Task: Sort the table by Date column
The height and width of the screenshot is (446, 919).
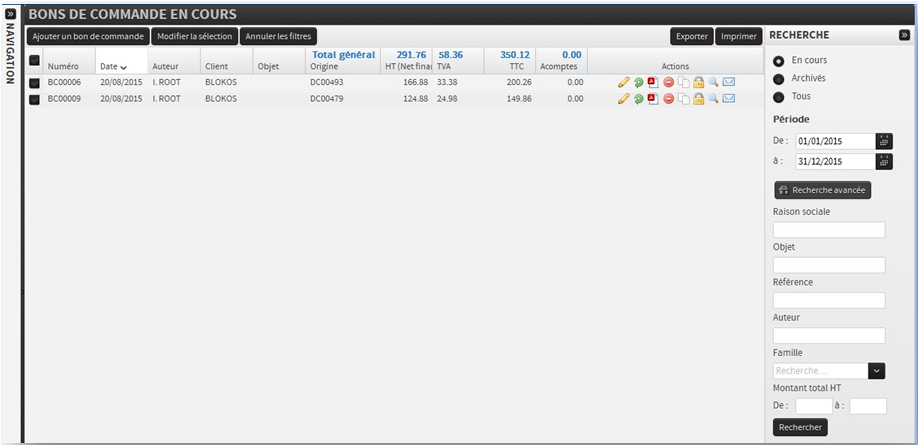Action: [113, 67]
